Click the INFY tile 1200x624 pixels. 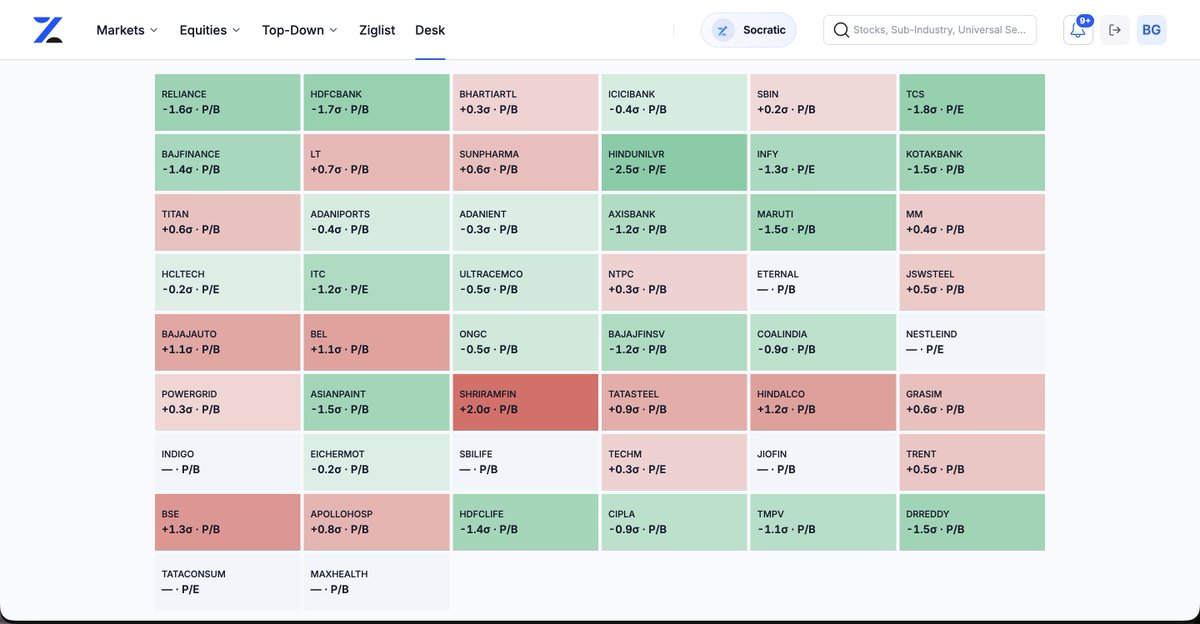point(823,162)
